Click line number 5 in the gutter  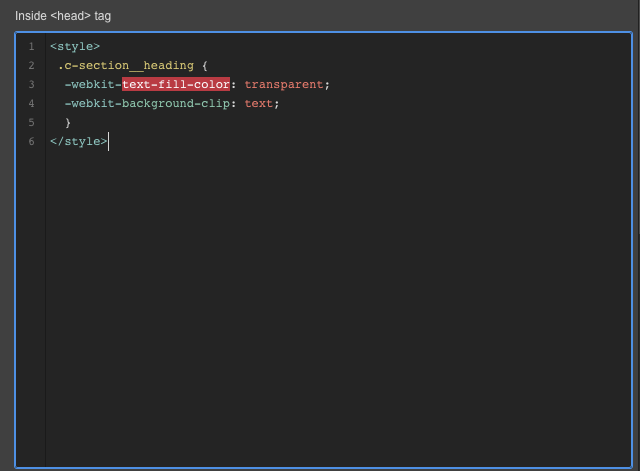tap(31, 122)
